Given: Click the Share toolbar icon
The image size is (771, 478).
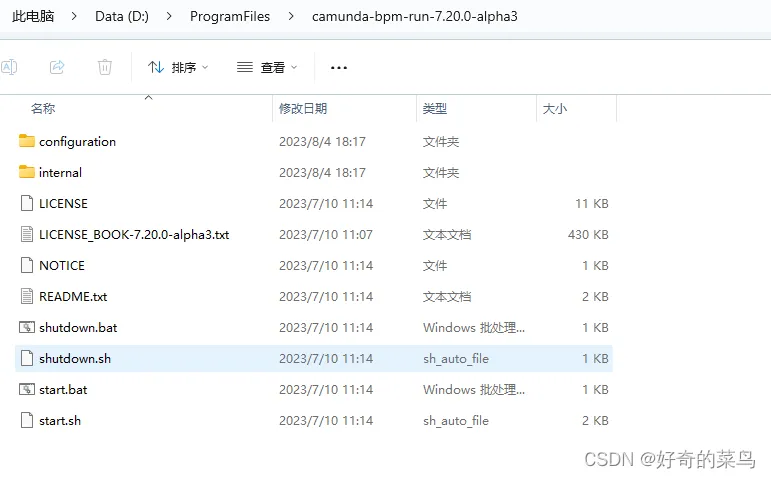Looking at the screenshot, I should tap(57, 67).
